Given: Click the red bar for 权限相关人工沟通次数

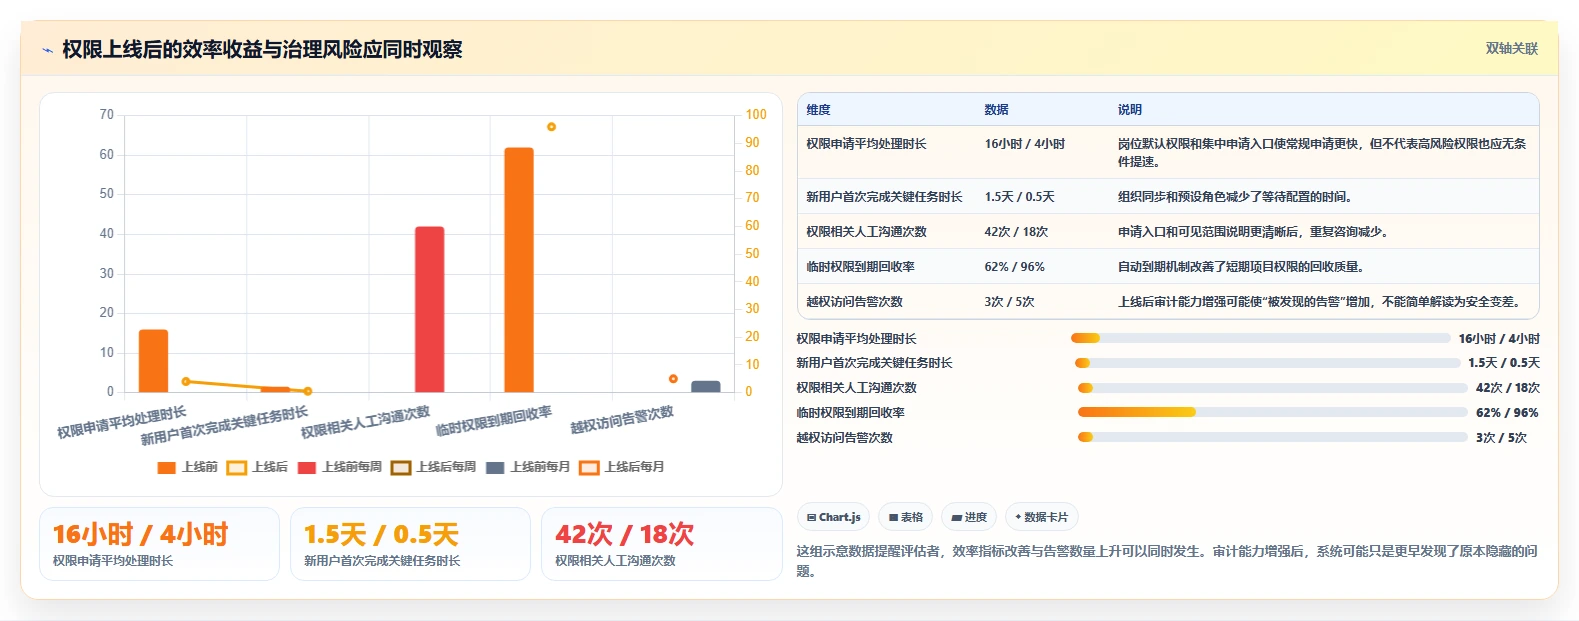Looking at the screenshot, I should click(430, 309).
